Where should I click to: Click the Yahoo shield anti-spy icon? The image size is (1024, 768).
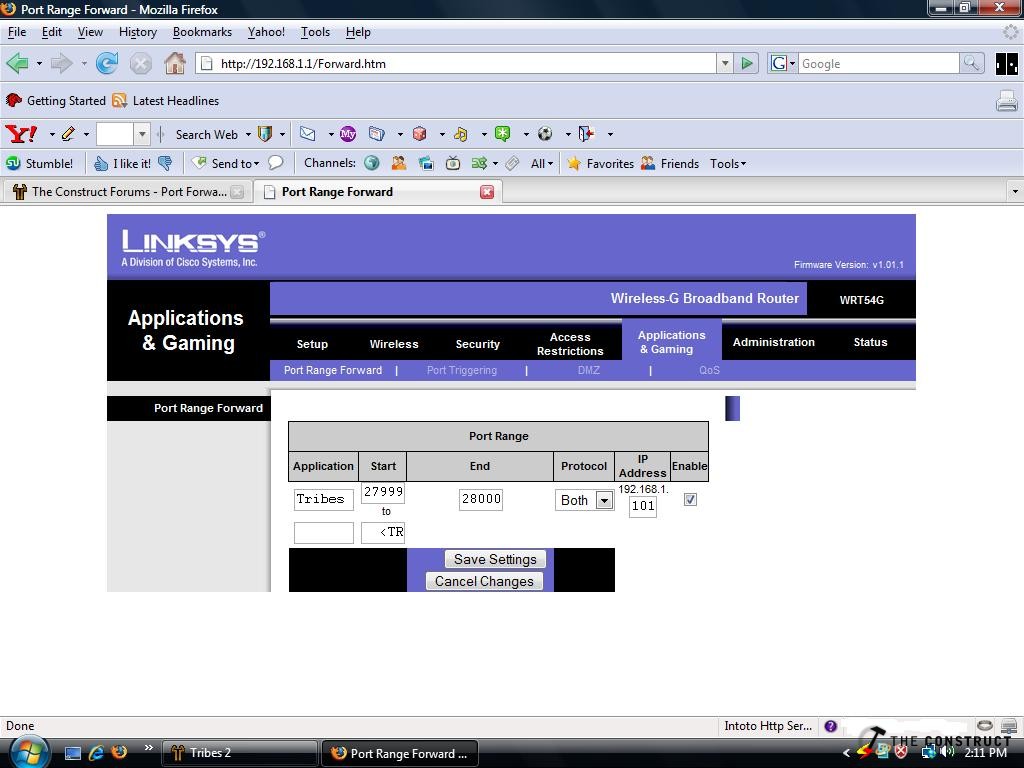coord(264,134)
